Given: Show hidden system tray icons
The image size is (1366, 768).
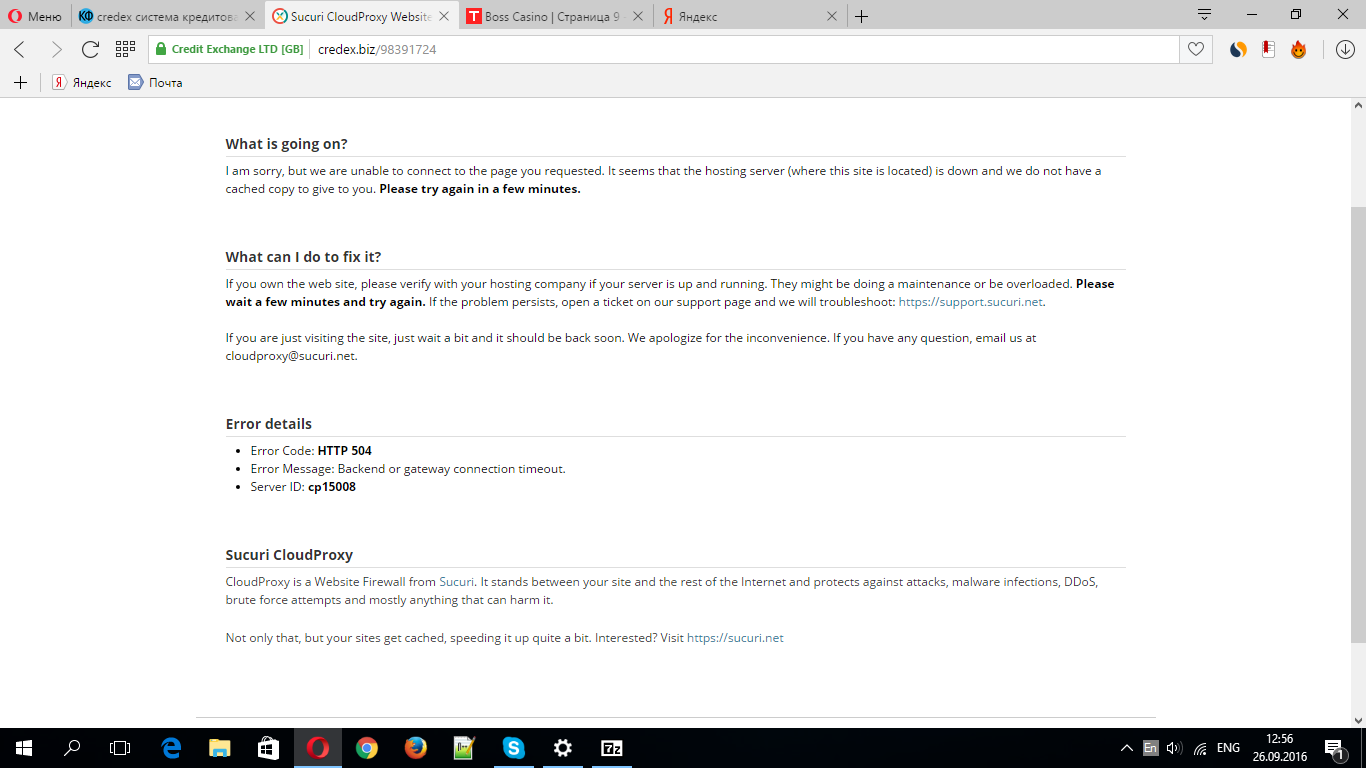Looking at the screenshot, I should tap(1127, 748).
